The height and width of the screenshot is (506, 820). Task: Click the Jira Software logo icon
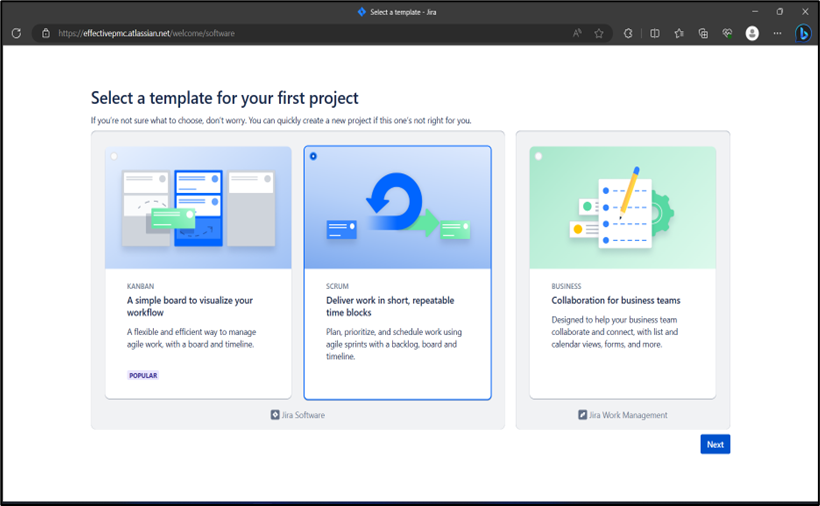click(x=275, y=415)
